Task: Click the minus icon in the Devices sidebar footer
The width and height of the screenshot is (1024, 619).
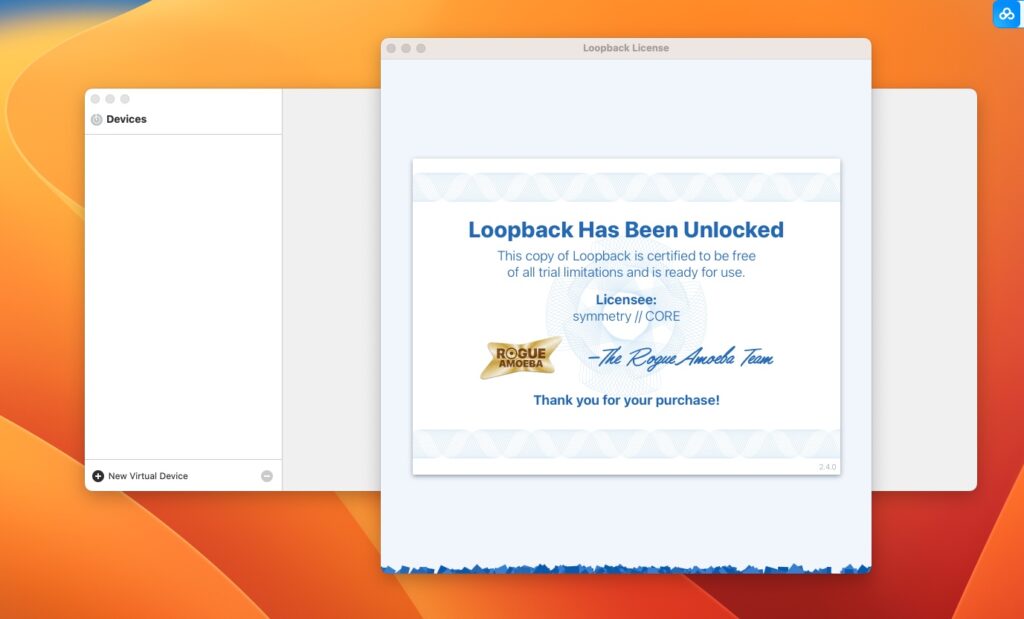Action: click(266, 476)
